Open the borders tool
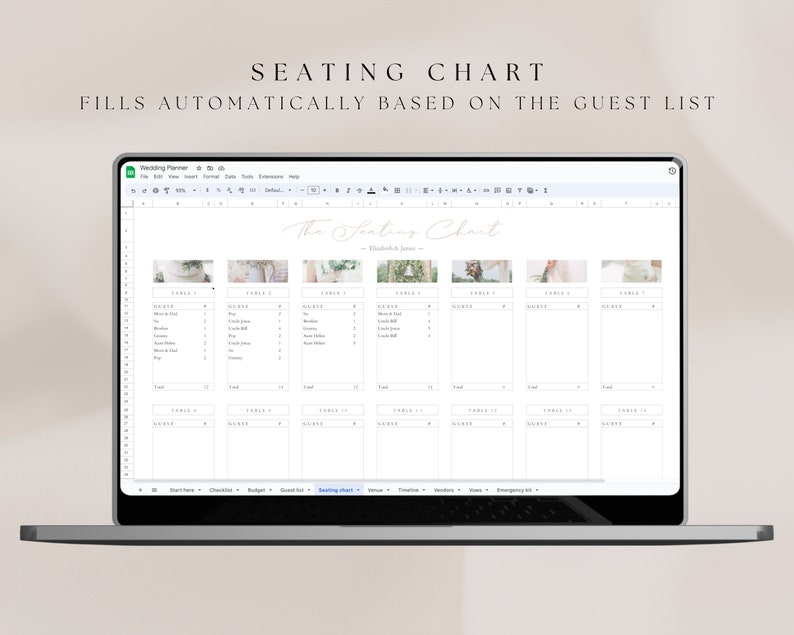The height and width of the screenshot is (635, 794). [x=398, y=191]
